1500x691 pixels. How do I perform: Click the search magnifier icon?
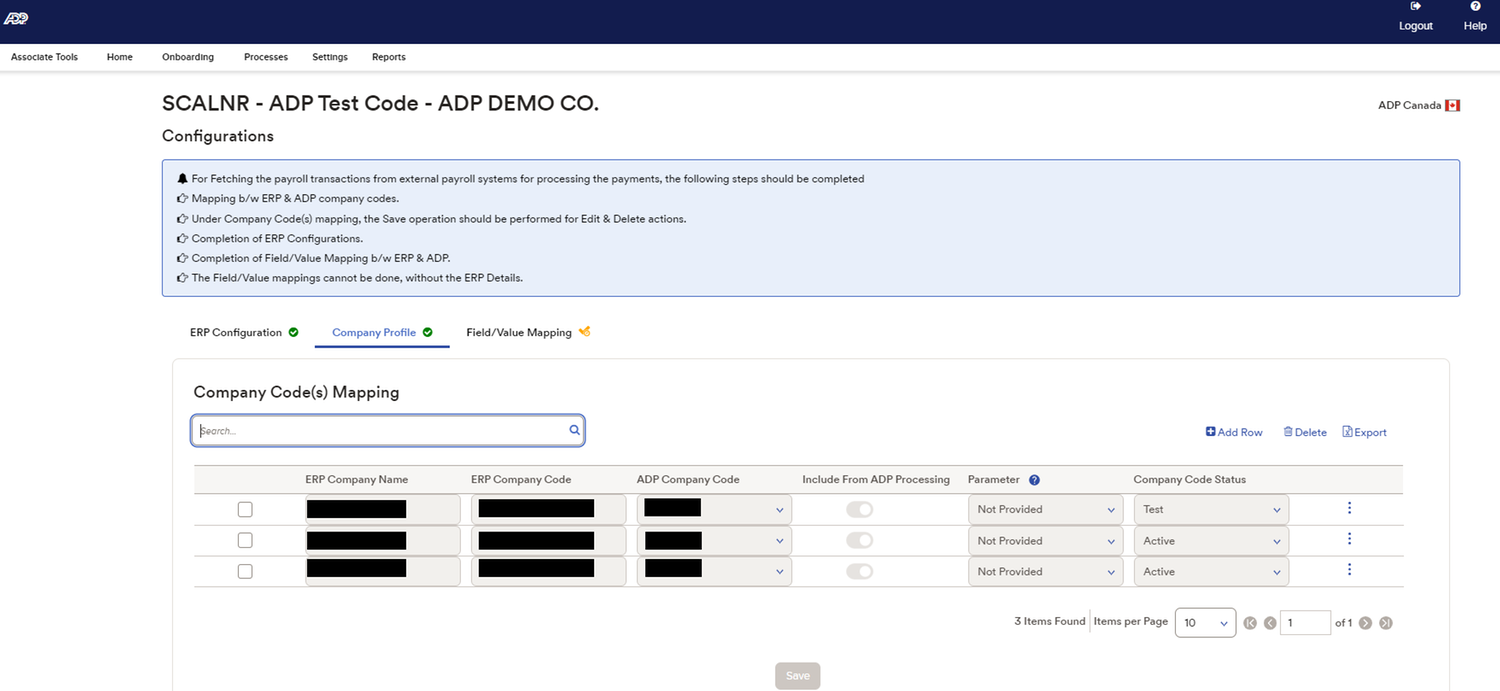[x=574, y=429]
